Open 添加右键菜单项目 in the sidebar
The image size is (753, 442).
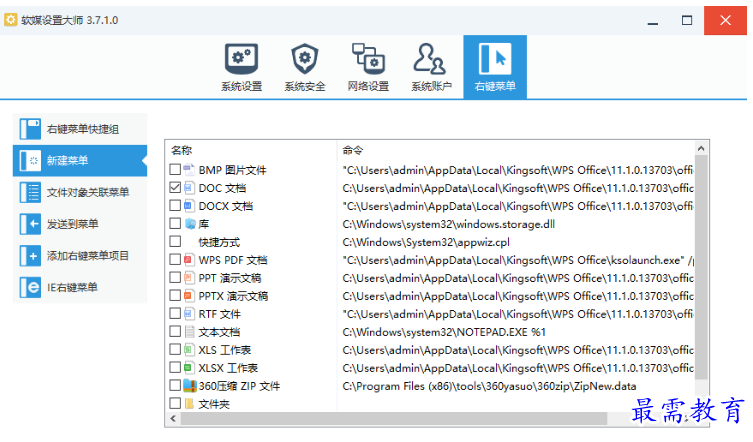pos(80,256)
